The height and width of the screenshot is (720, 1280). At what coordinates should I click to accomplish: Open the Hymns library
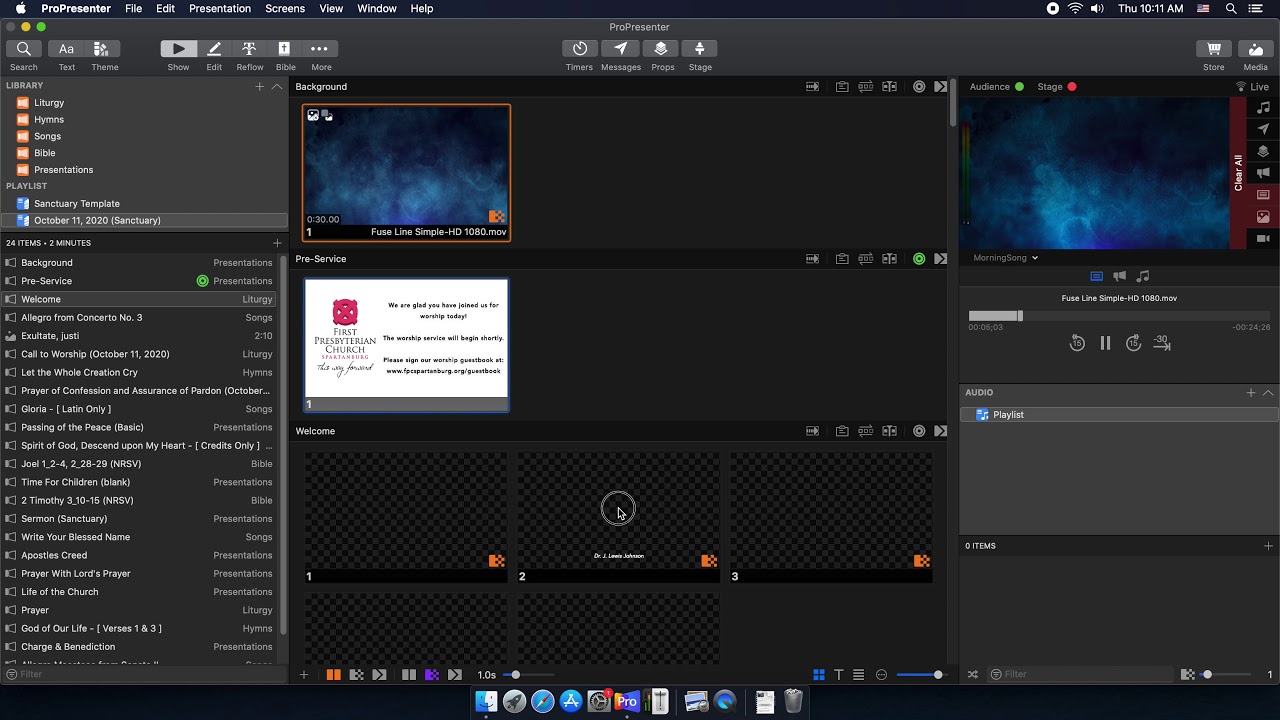click(144, 119)
